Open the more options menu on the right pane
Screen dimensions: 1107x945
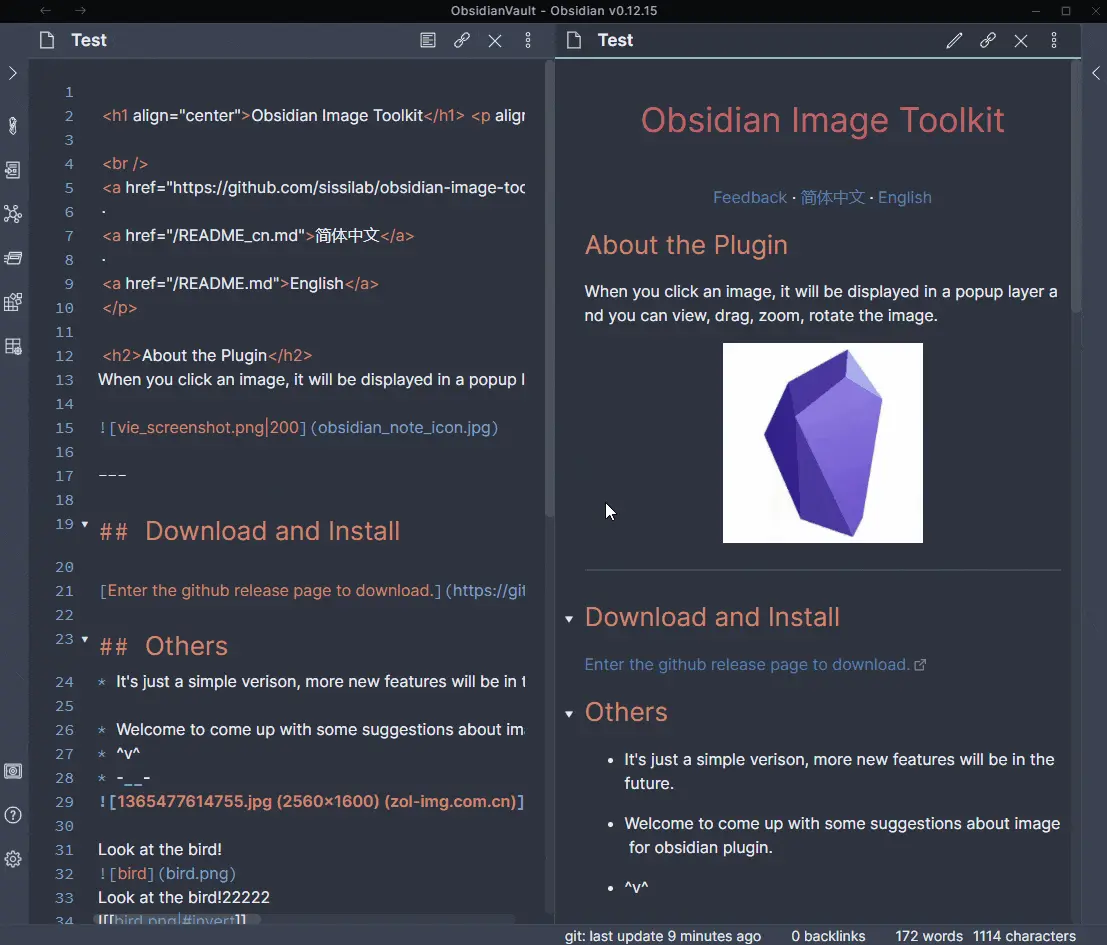[x=1054, y=40]
